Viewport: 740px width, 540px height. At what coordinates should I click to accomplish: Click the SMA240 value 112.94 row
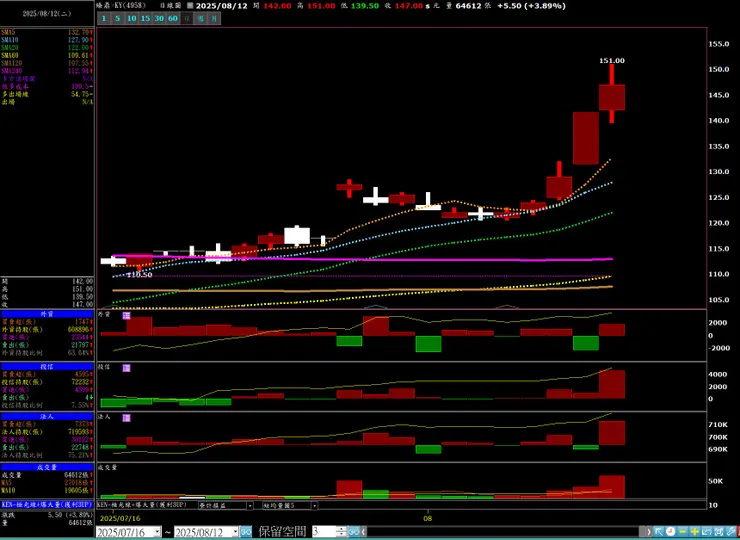[x=47, y=71]
